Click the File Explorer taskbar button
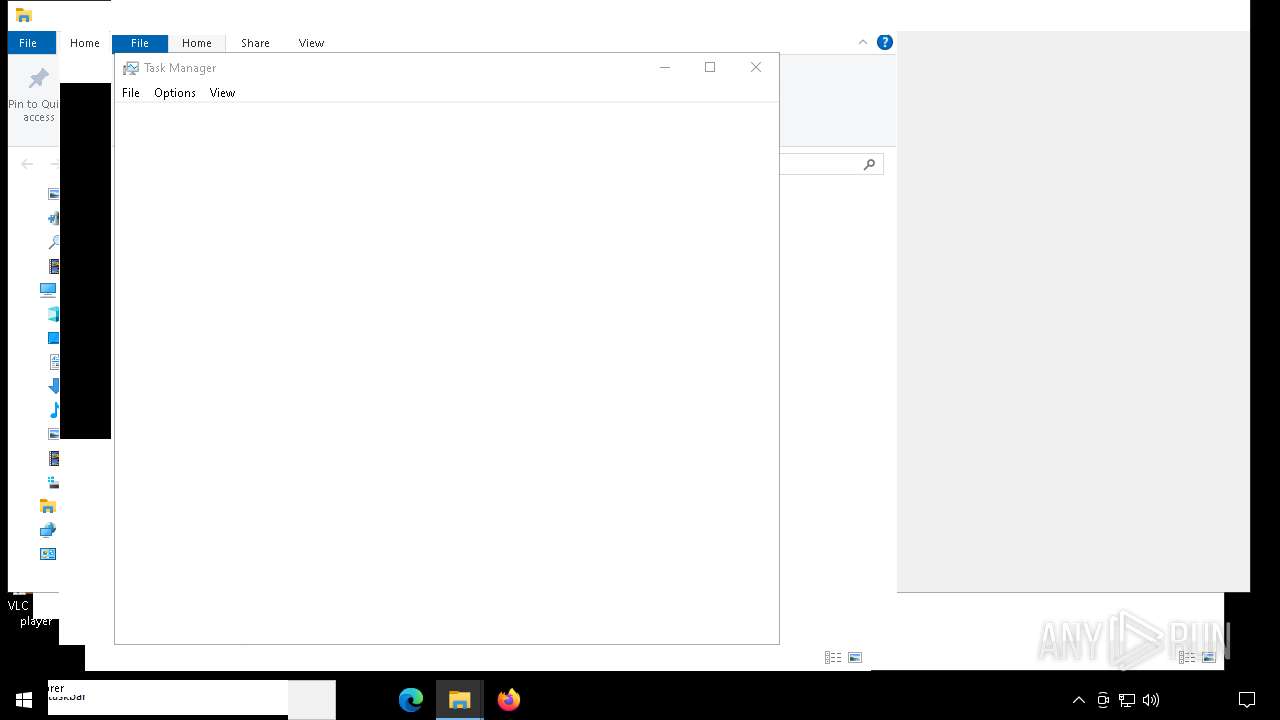 coord(460,700)
